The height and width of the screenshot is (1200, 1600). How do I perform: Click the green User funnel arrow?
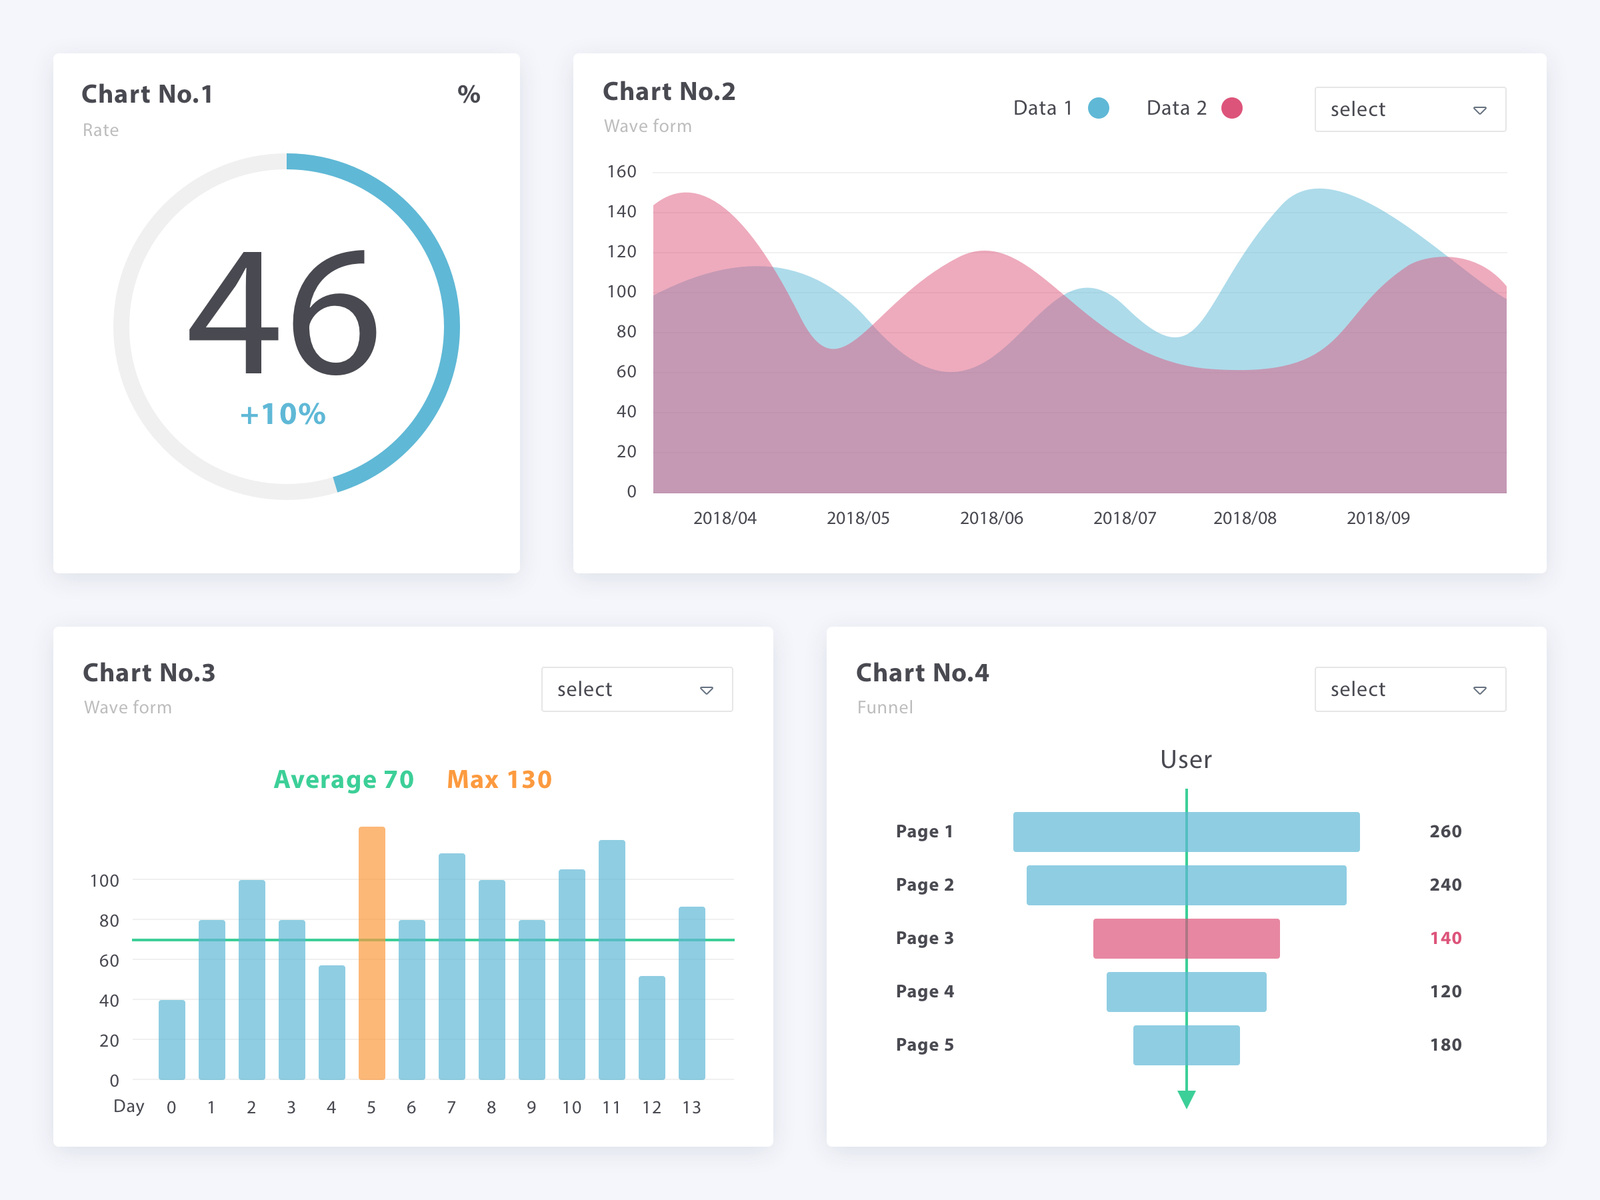pyautogui.click(x=1186, y=1095)
